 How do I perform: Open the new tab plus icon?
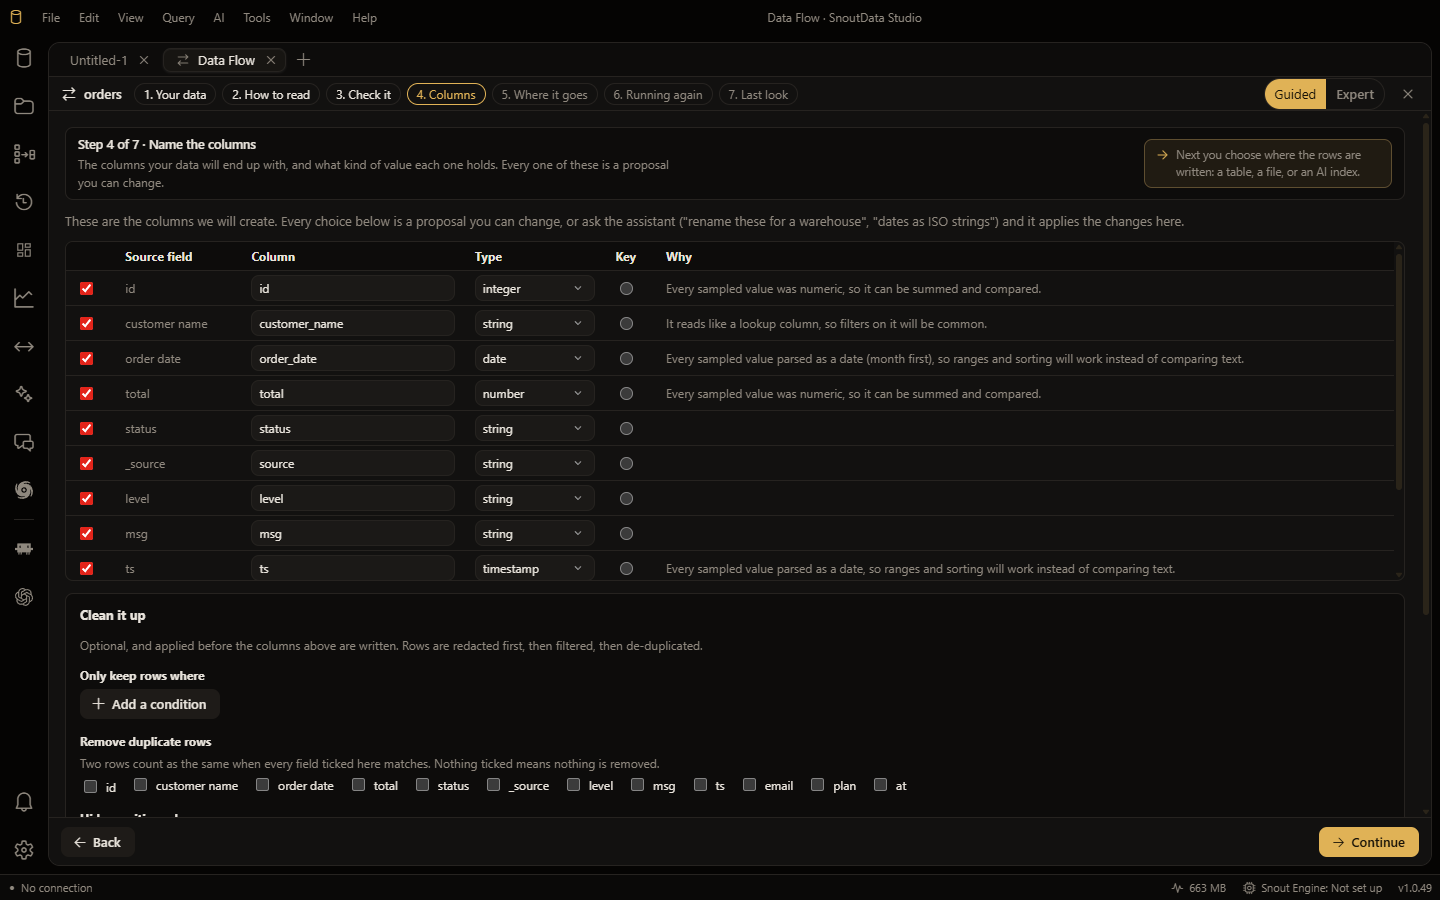click(x=304, y=60)
